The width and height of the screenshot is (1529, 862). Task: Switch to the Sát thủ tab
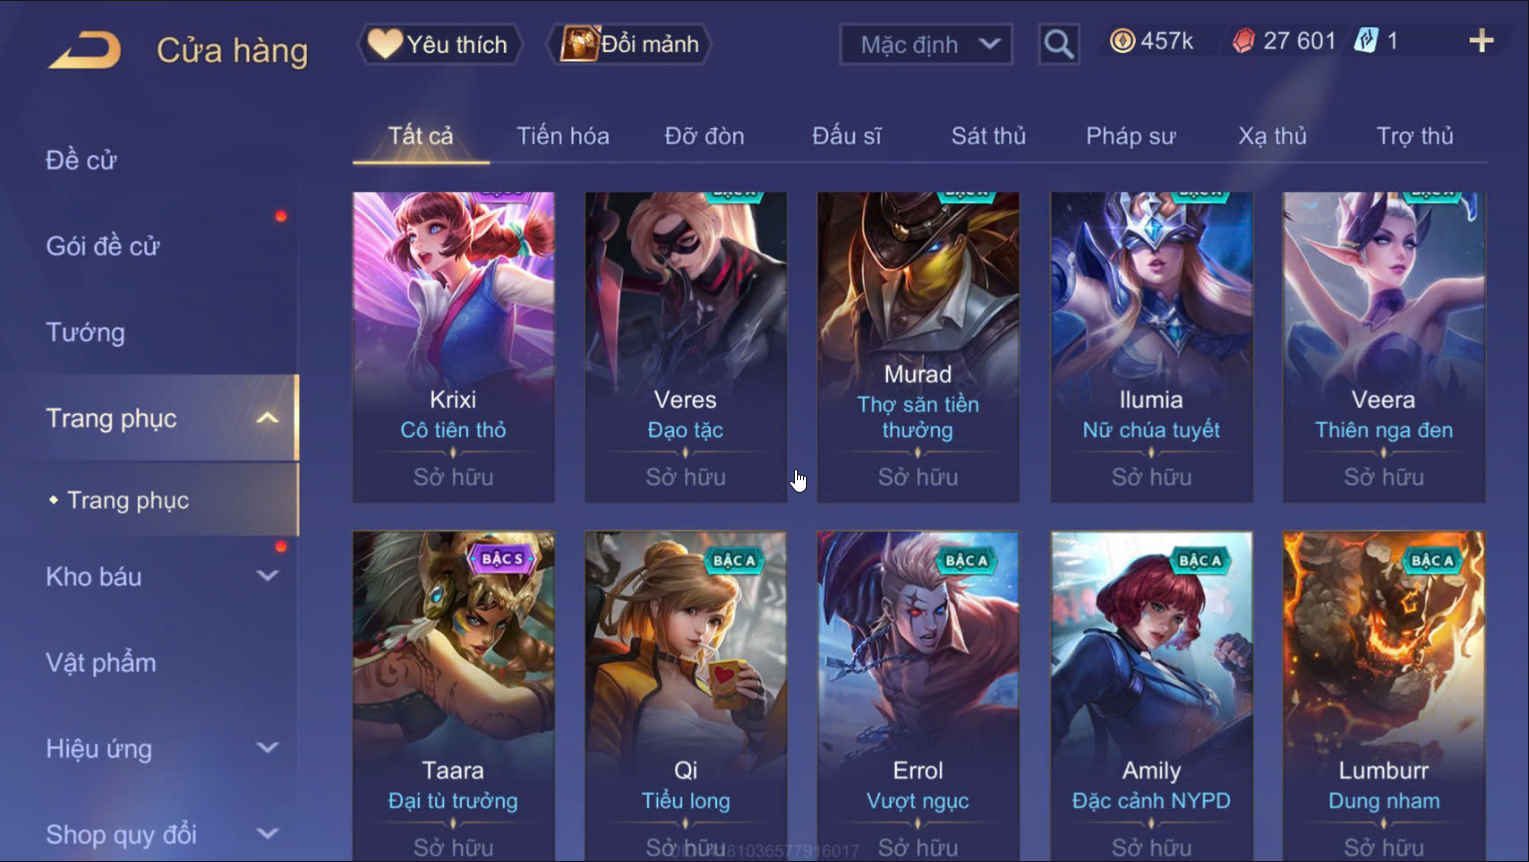(x=988, y=136)
